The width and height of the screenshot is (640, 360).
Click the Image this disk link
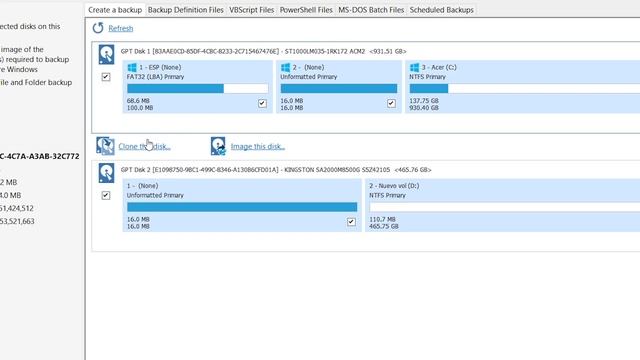[x=258, y=147]
